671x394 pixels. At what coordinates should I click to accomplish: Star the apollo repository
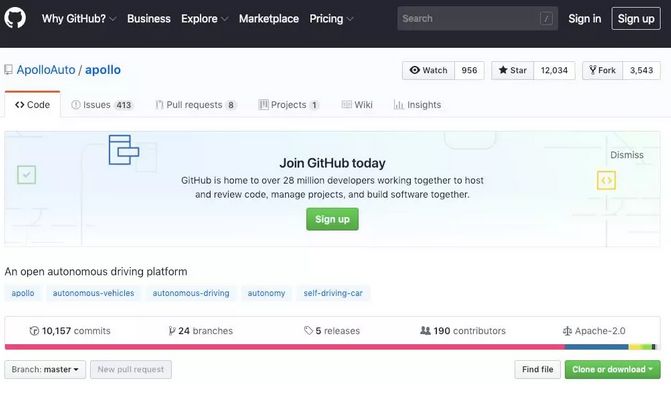tap(513, 70)
